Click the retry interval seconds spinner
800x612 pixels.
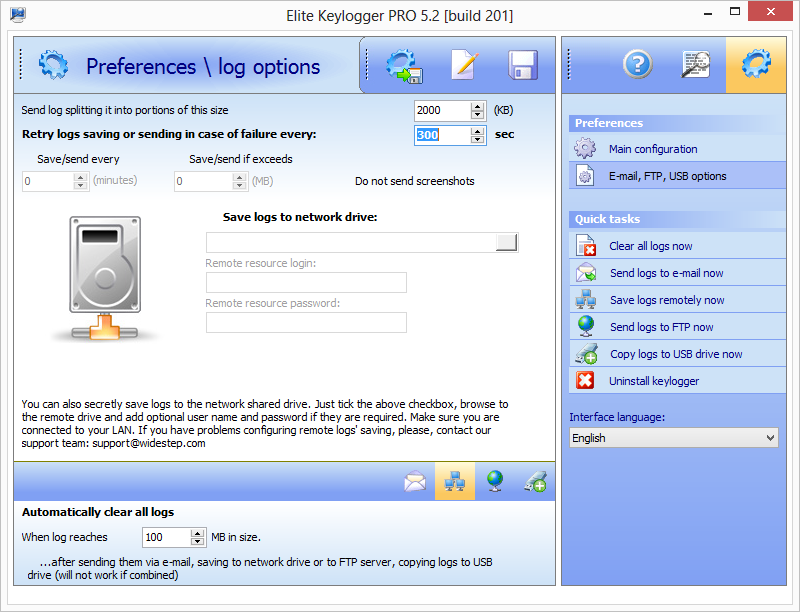pos(477,135)
